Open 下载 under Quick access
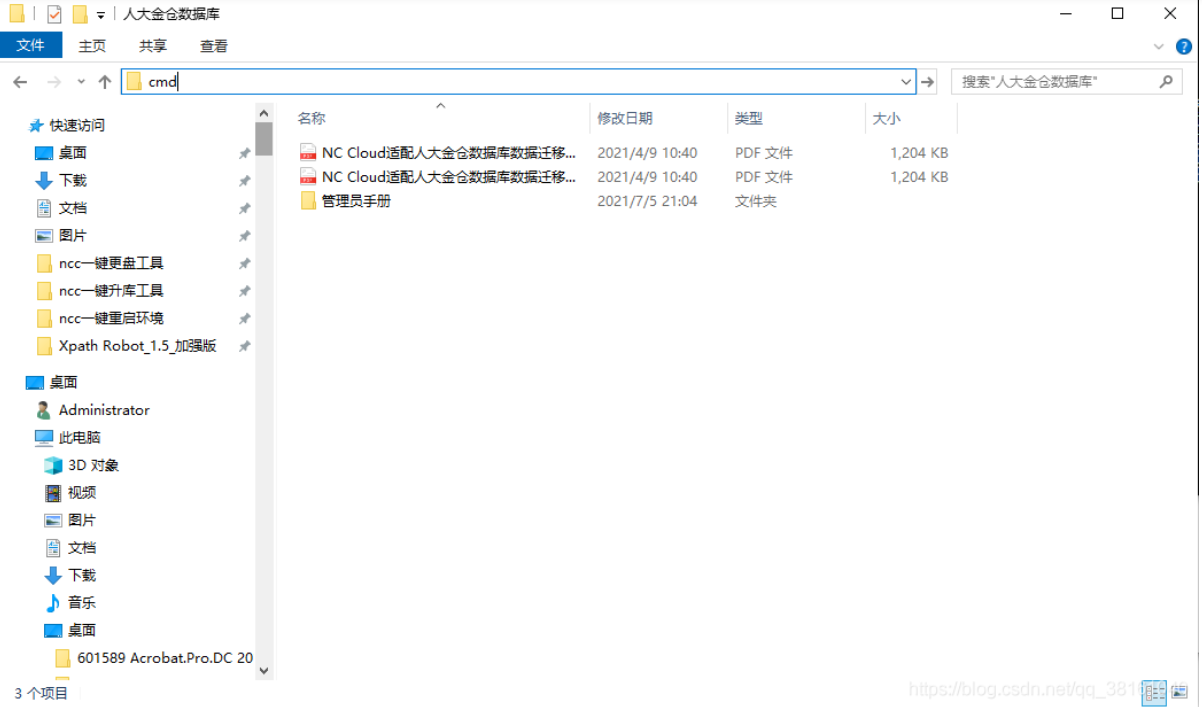The image size is (1202, 707). [x=72, y=180]
